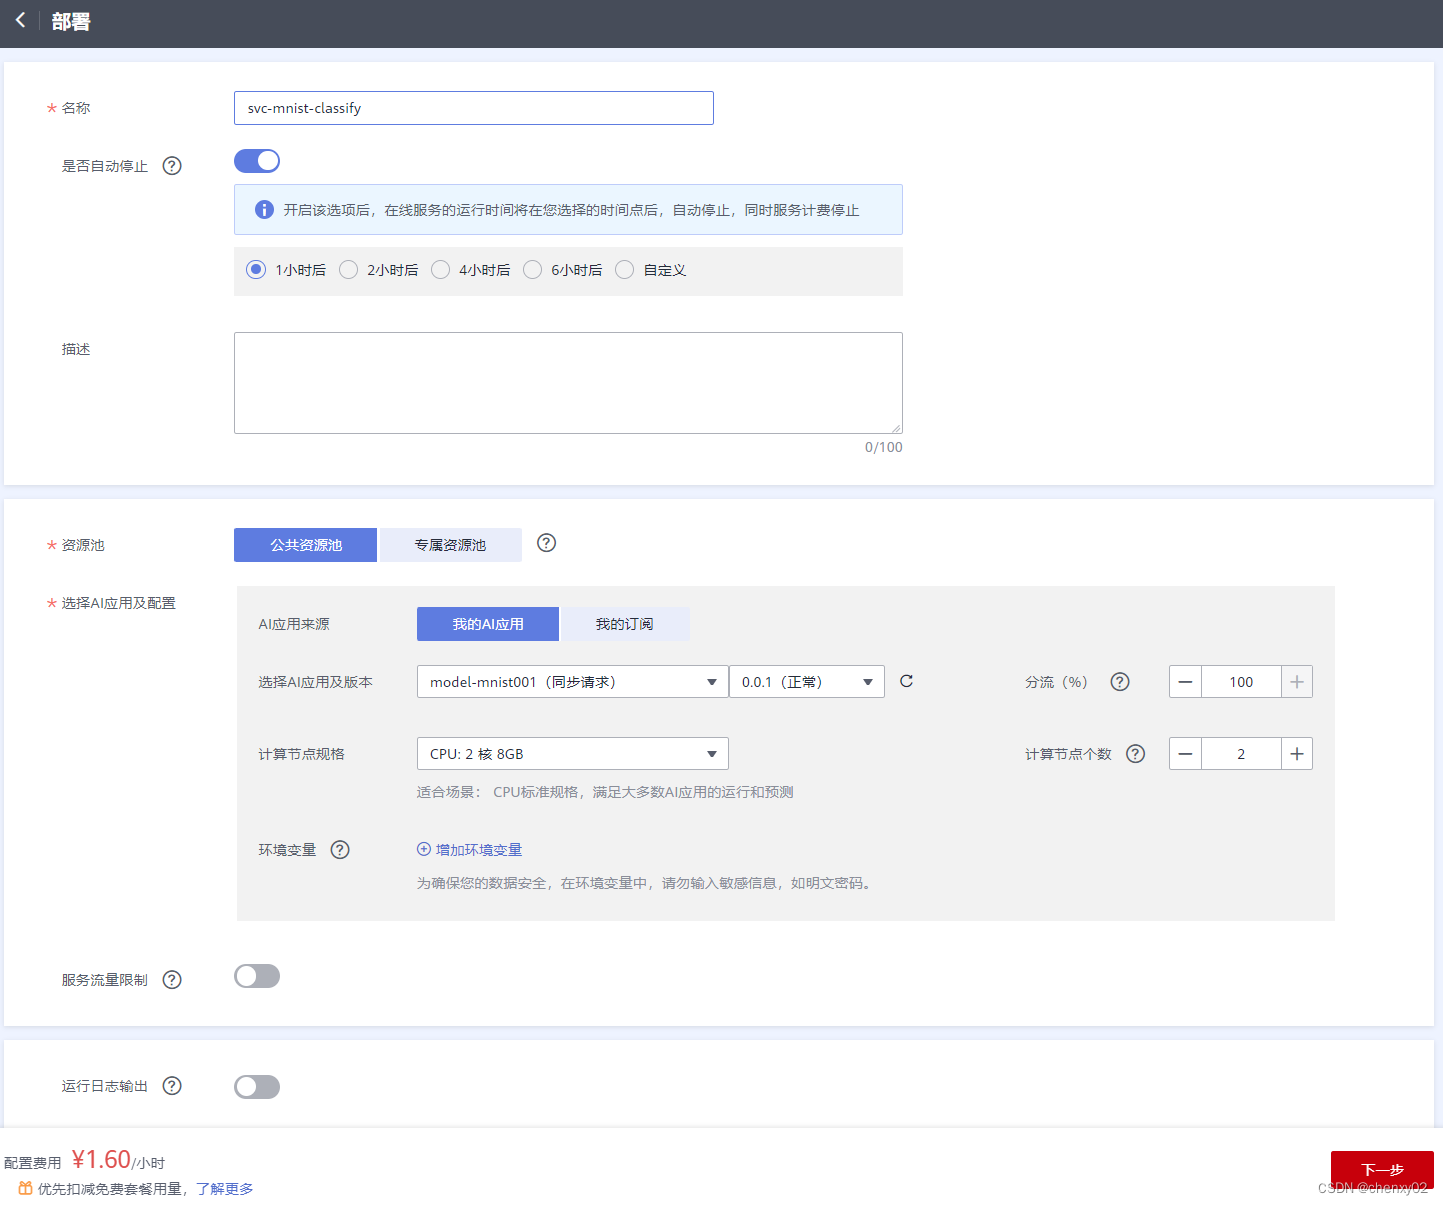Open help for 分流 (%)
1443x1205 pixels.
(1120, 682)
